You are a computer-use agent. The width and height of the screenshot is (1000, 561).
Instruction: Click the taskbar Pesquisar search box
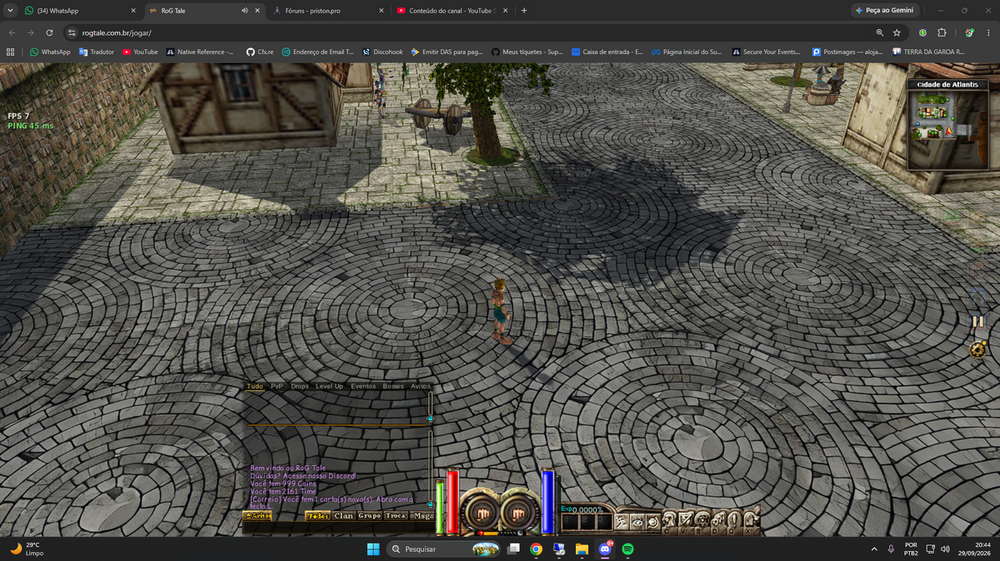click(445, 549)
